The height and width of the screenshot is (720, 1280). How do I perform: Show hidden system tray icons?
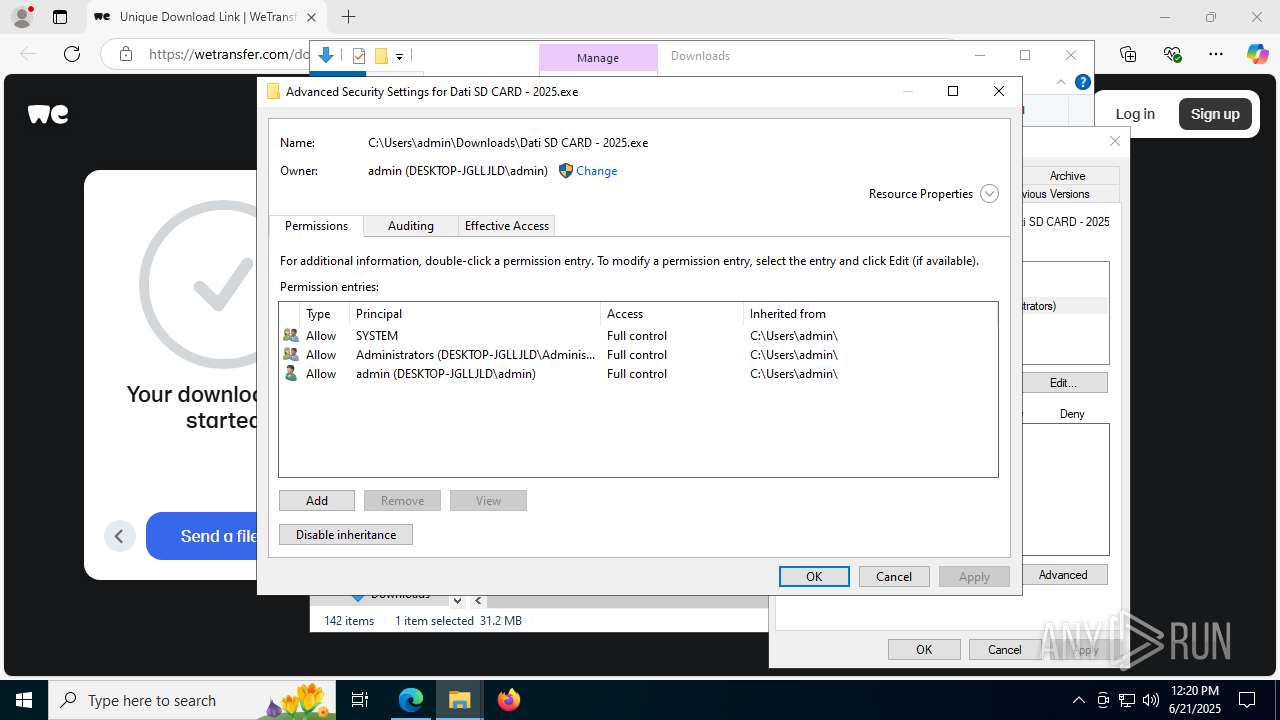pyautogui.click(x=1078, y=700)
